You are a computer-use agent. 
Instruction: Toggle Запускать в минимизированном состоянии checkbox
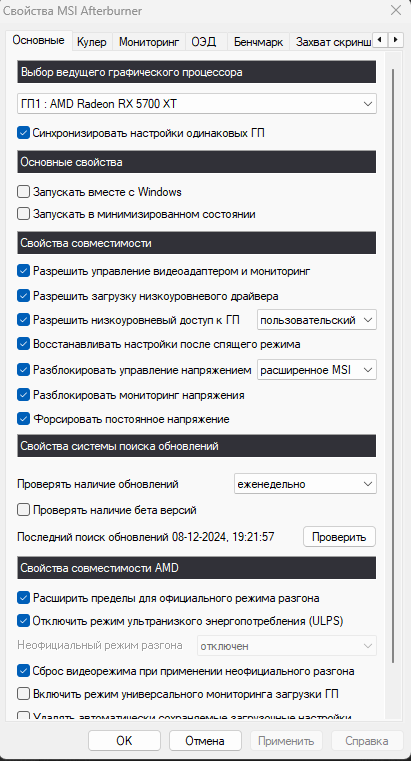tap(23, 214)
